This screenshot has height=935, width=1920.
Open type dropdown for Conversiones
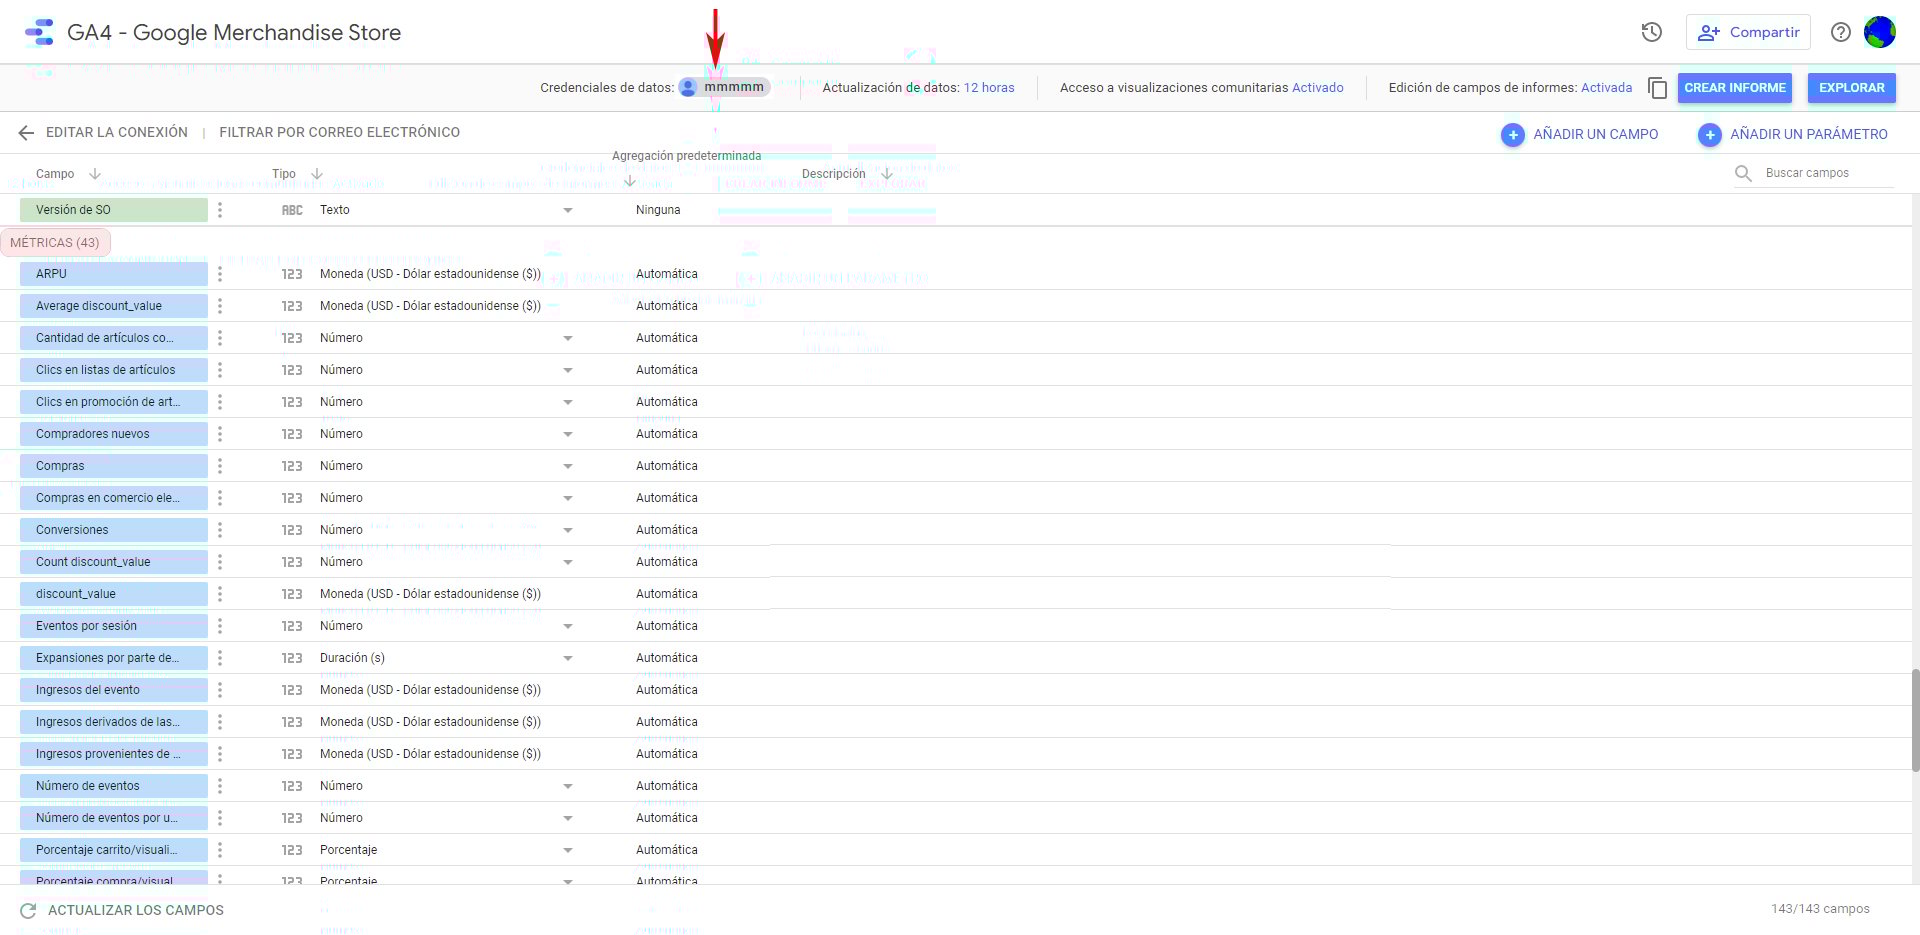tap(568, 530)
